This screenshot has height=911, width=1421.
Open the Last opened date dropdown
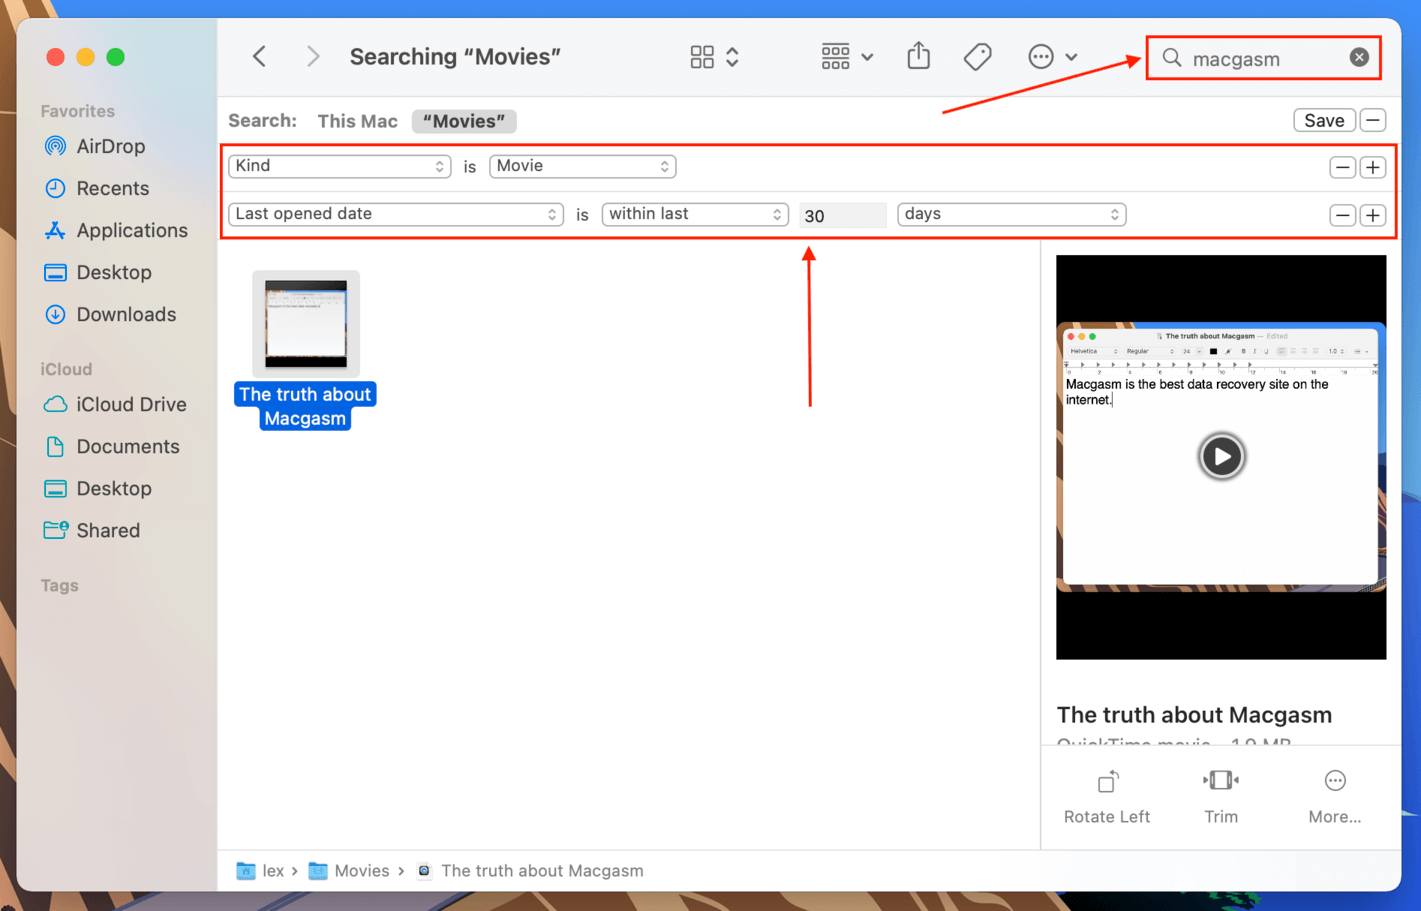click(x=395, y=214)
